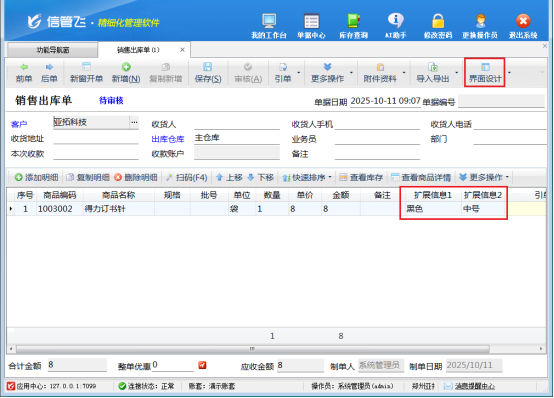
Task: Click 引单 reference order button
Action: click(283, 73)
